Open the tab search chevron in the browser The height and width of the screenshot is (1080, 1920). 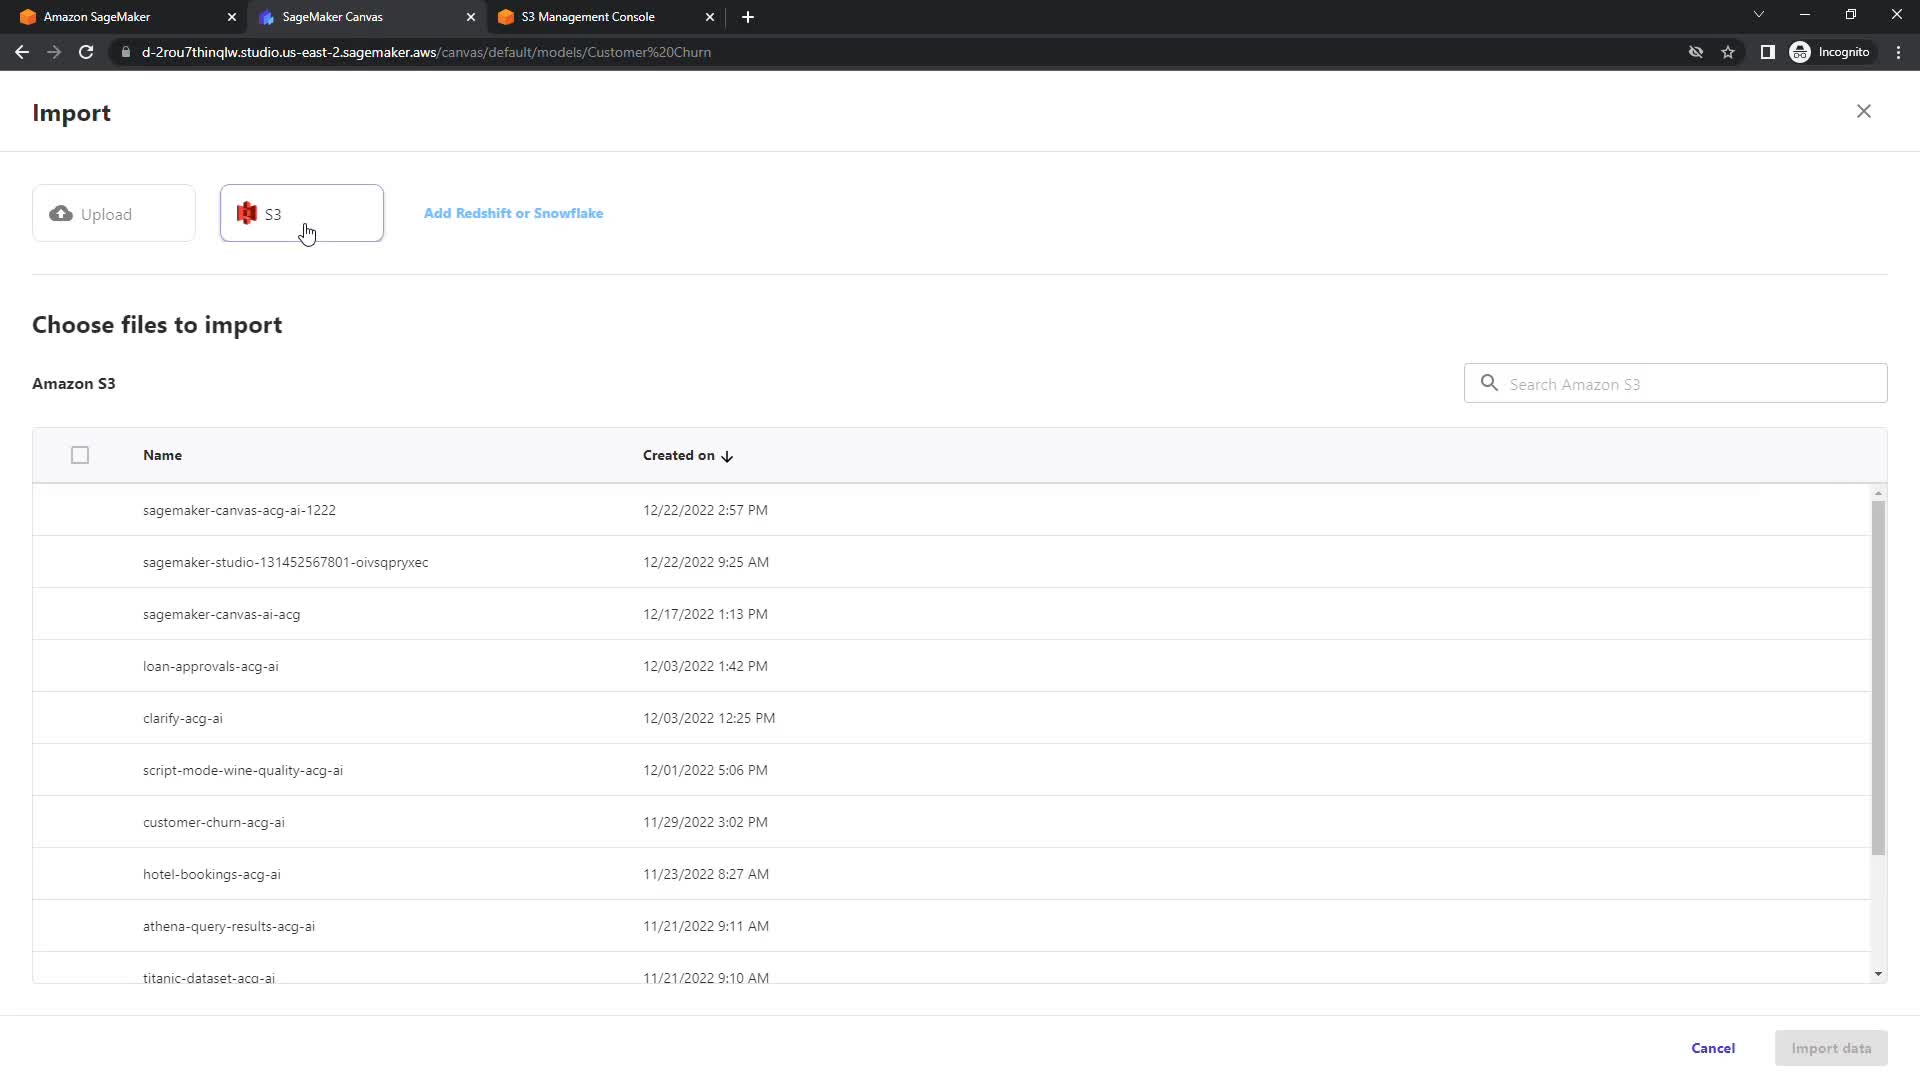[x=1758, y=15]
